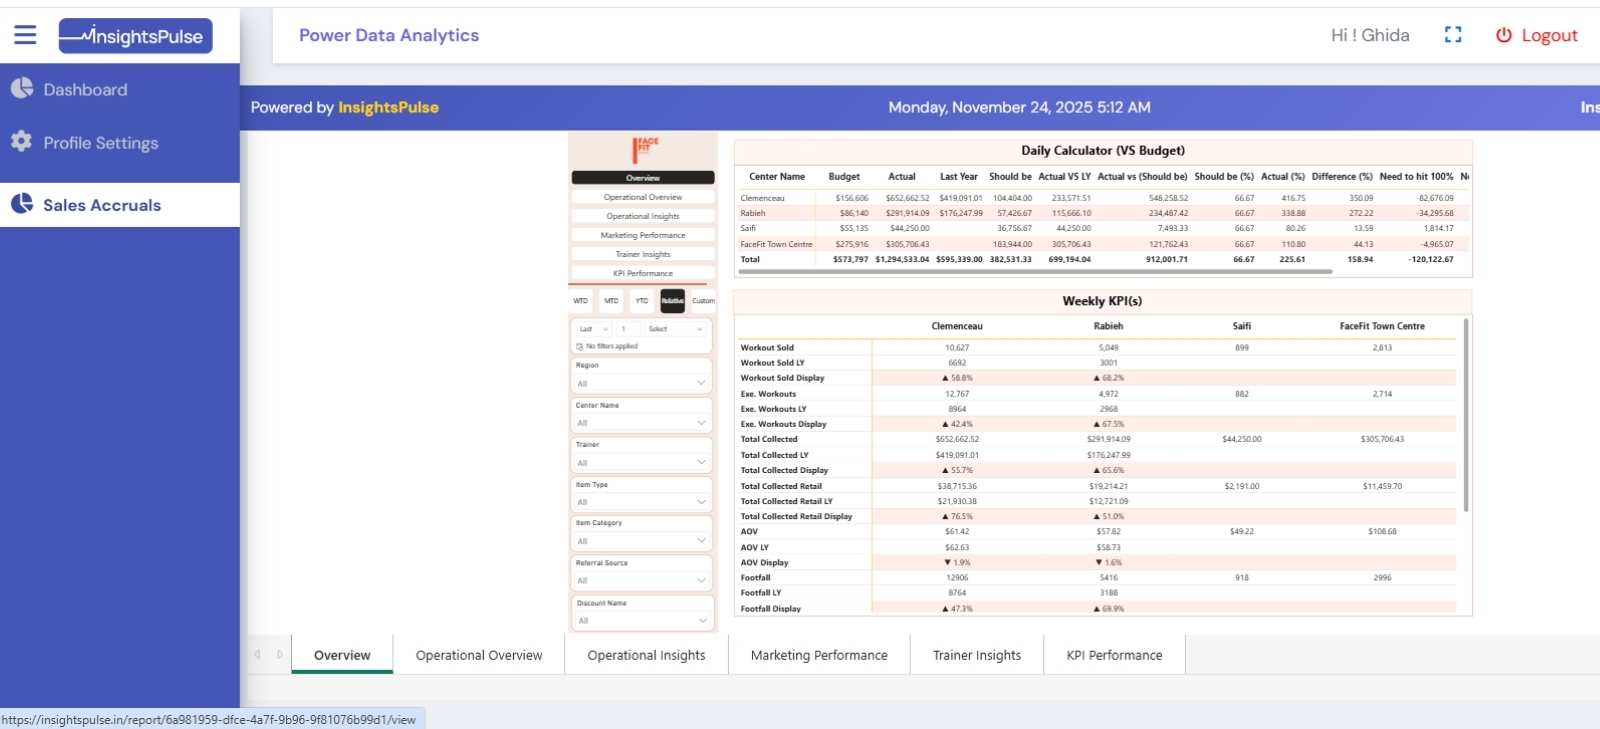
Task: Click the Face Fit logo in report
Action: 644,149
